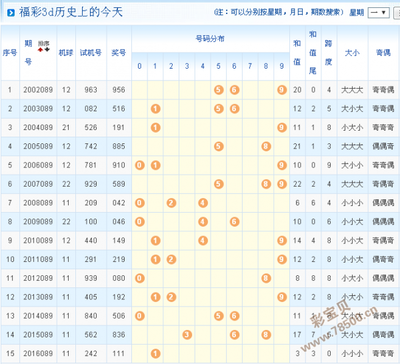The height and width of the screenshot is (364, 400).
Task: Click the 大小 column header
Action: pos(352,53)
